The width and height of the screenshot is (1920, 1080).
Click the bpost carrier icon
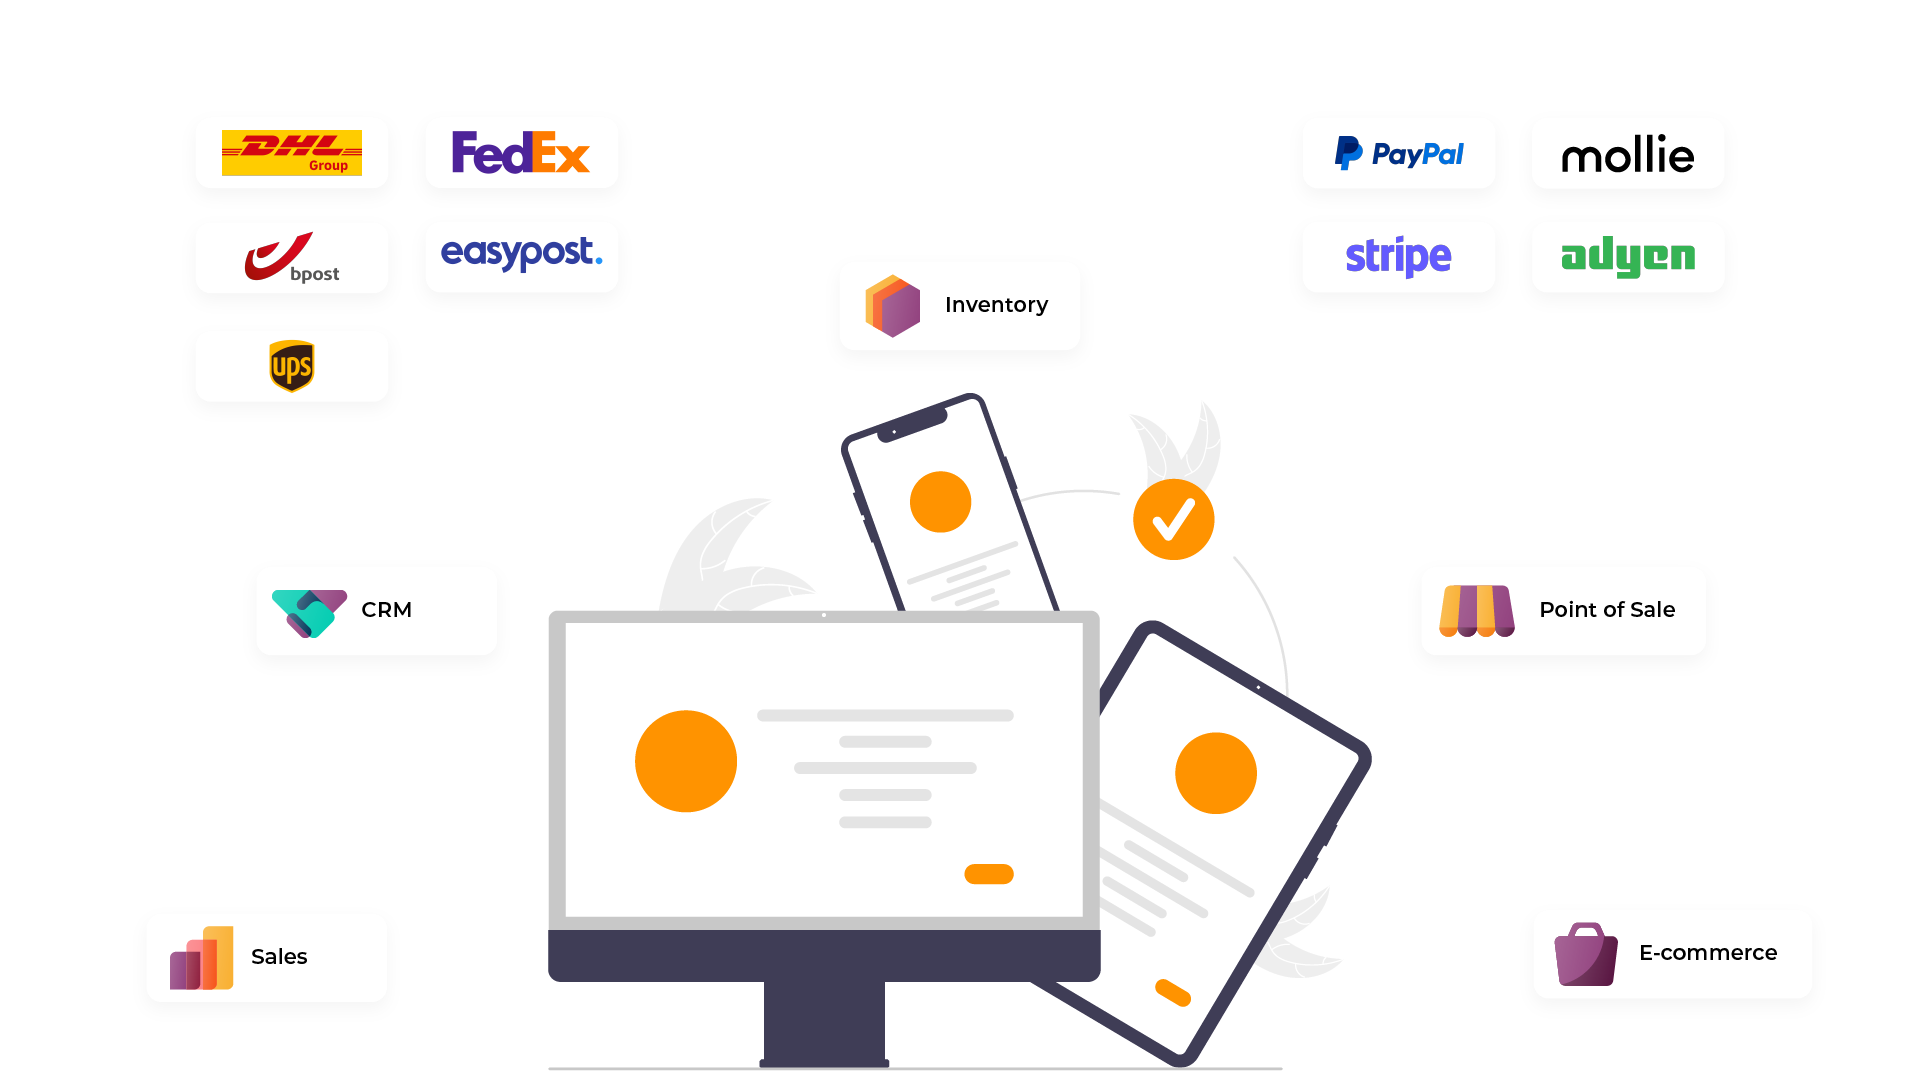click(291, 257)
